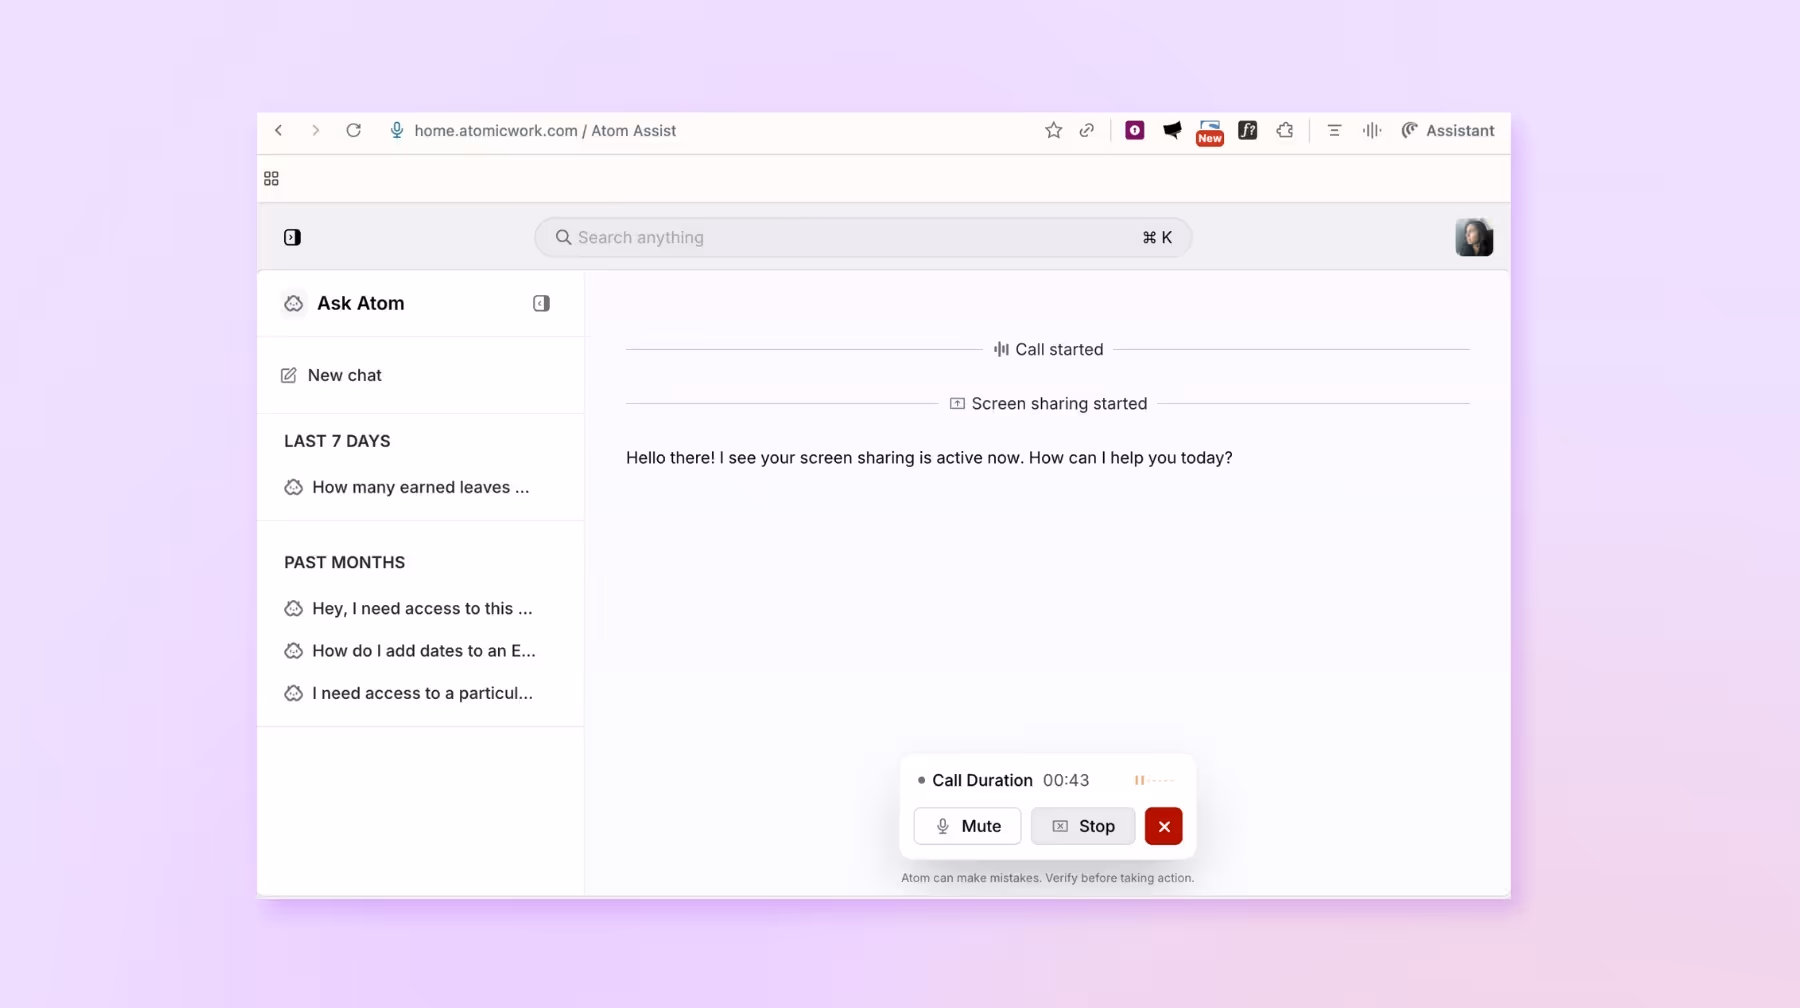Open the purple square extension icon
The height and width of the screenshot is (1008, 1800).
(x=1134, y=130)
